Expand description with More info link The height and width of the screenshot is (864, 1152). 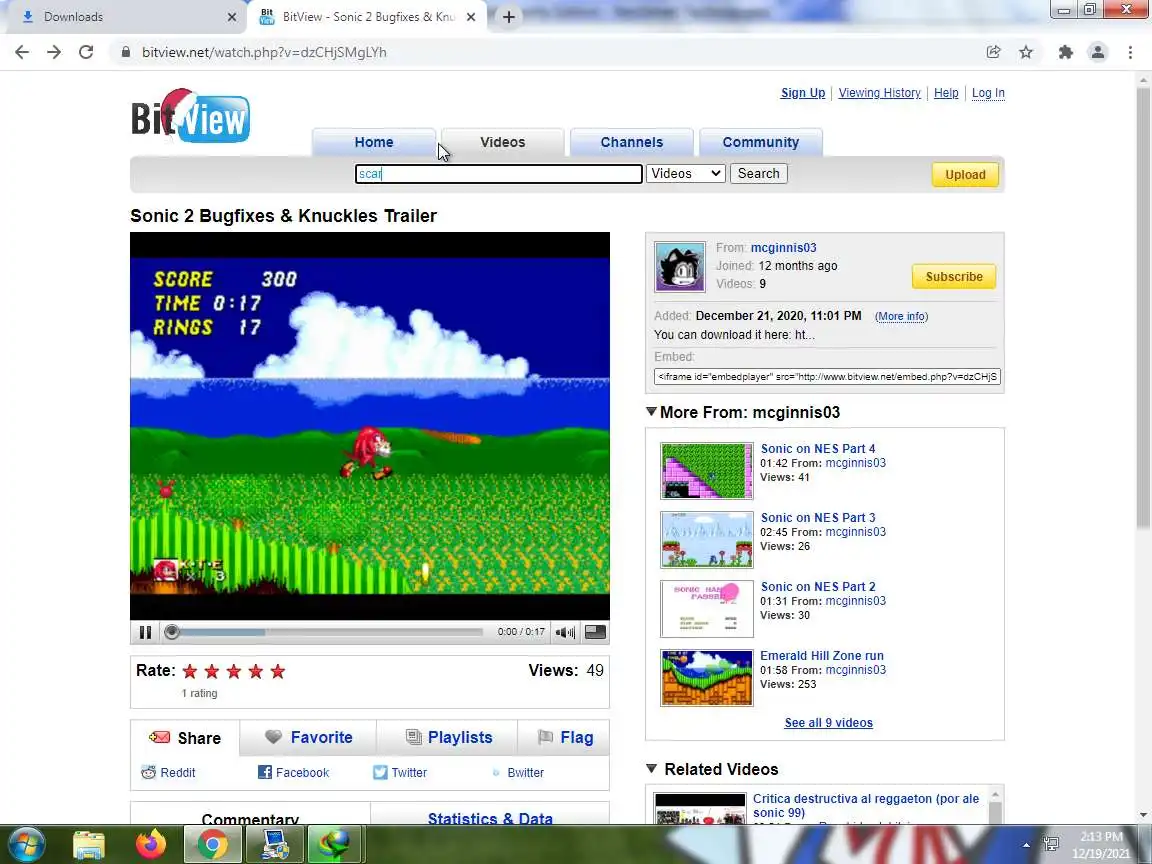901,316
